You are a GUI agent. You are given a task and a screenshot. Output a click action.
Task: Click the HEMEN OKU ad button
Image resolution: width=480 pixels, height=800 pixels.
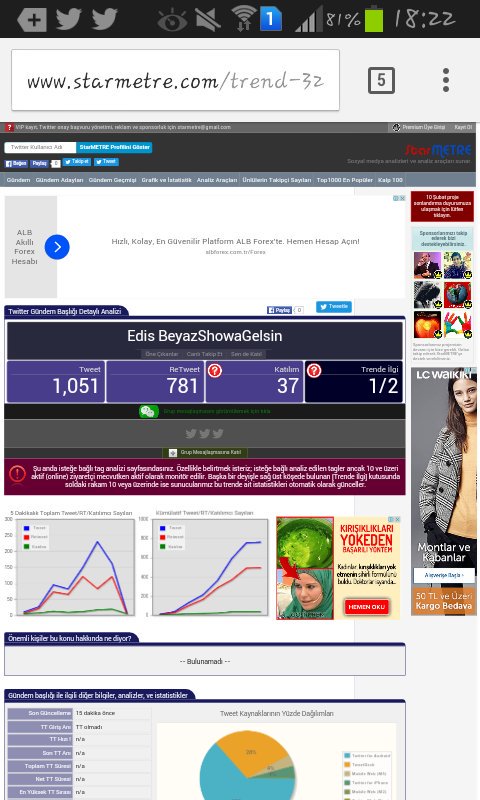point(366,607)
